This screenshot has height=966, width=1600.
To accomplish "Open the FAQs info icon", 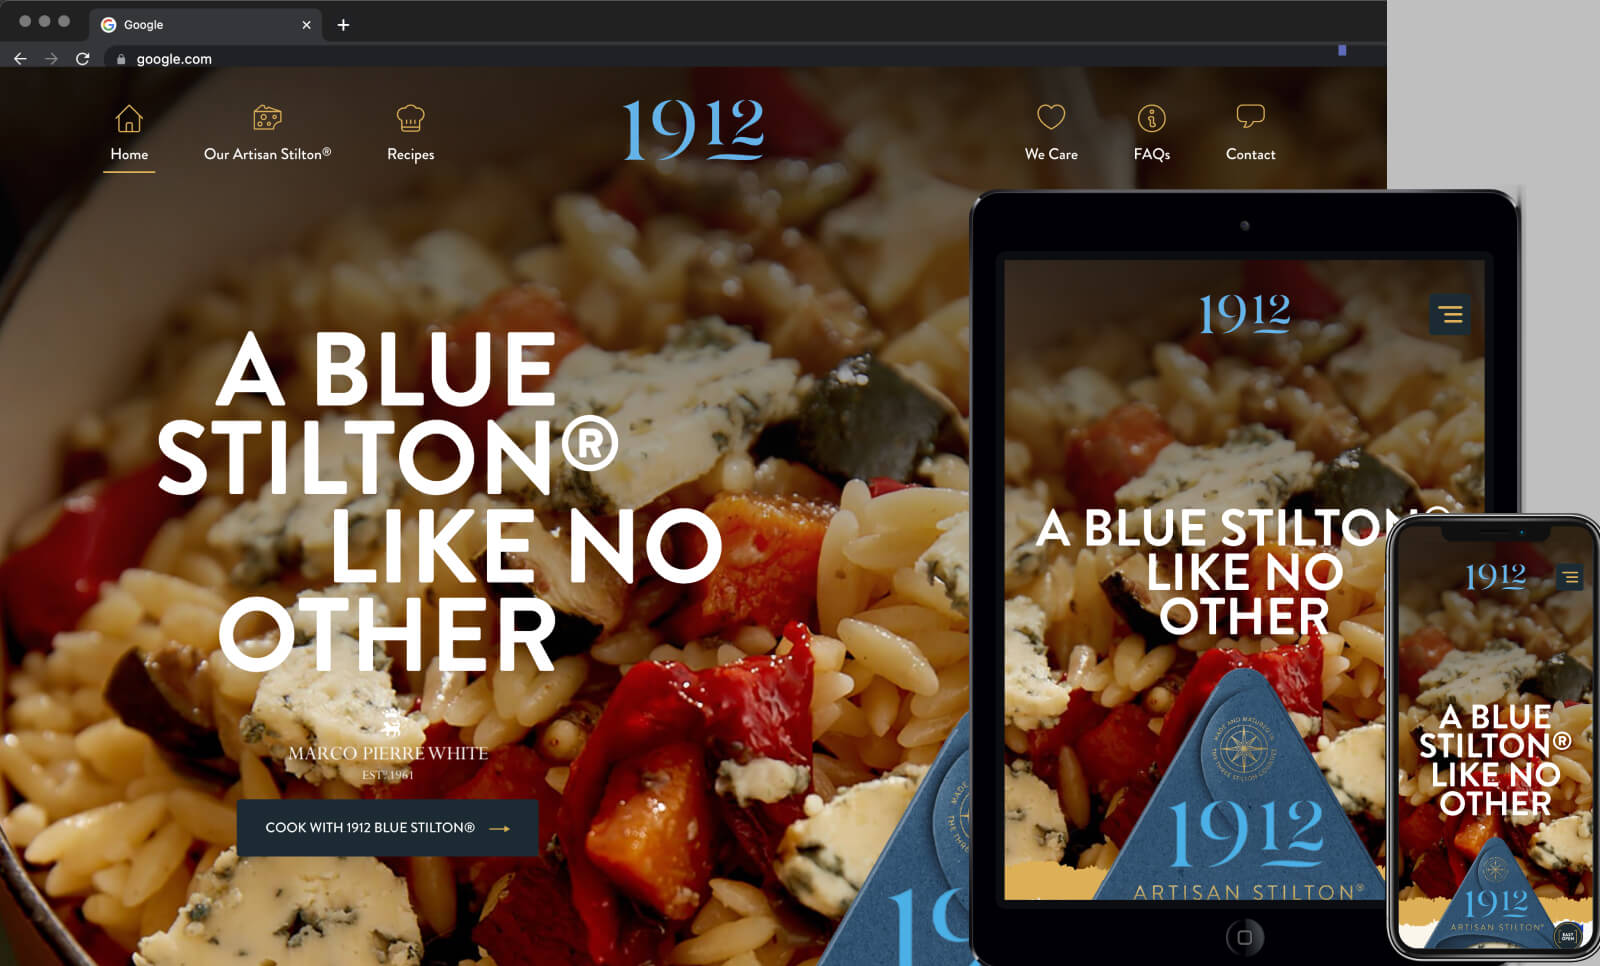I will (x=1151, y=118).
